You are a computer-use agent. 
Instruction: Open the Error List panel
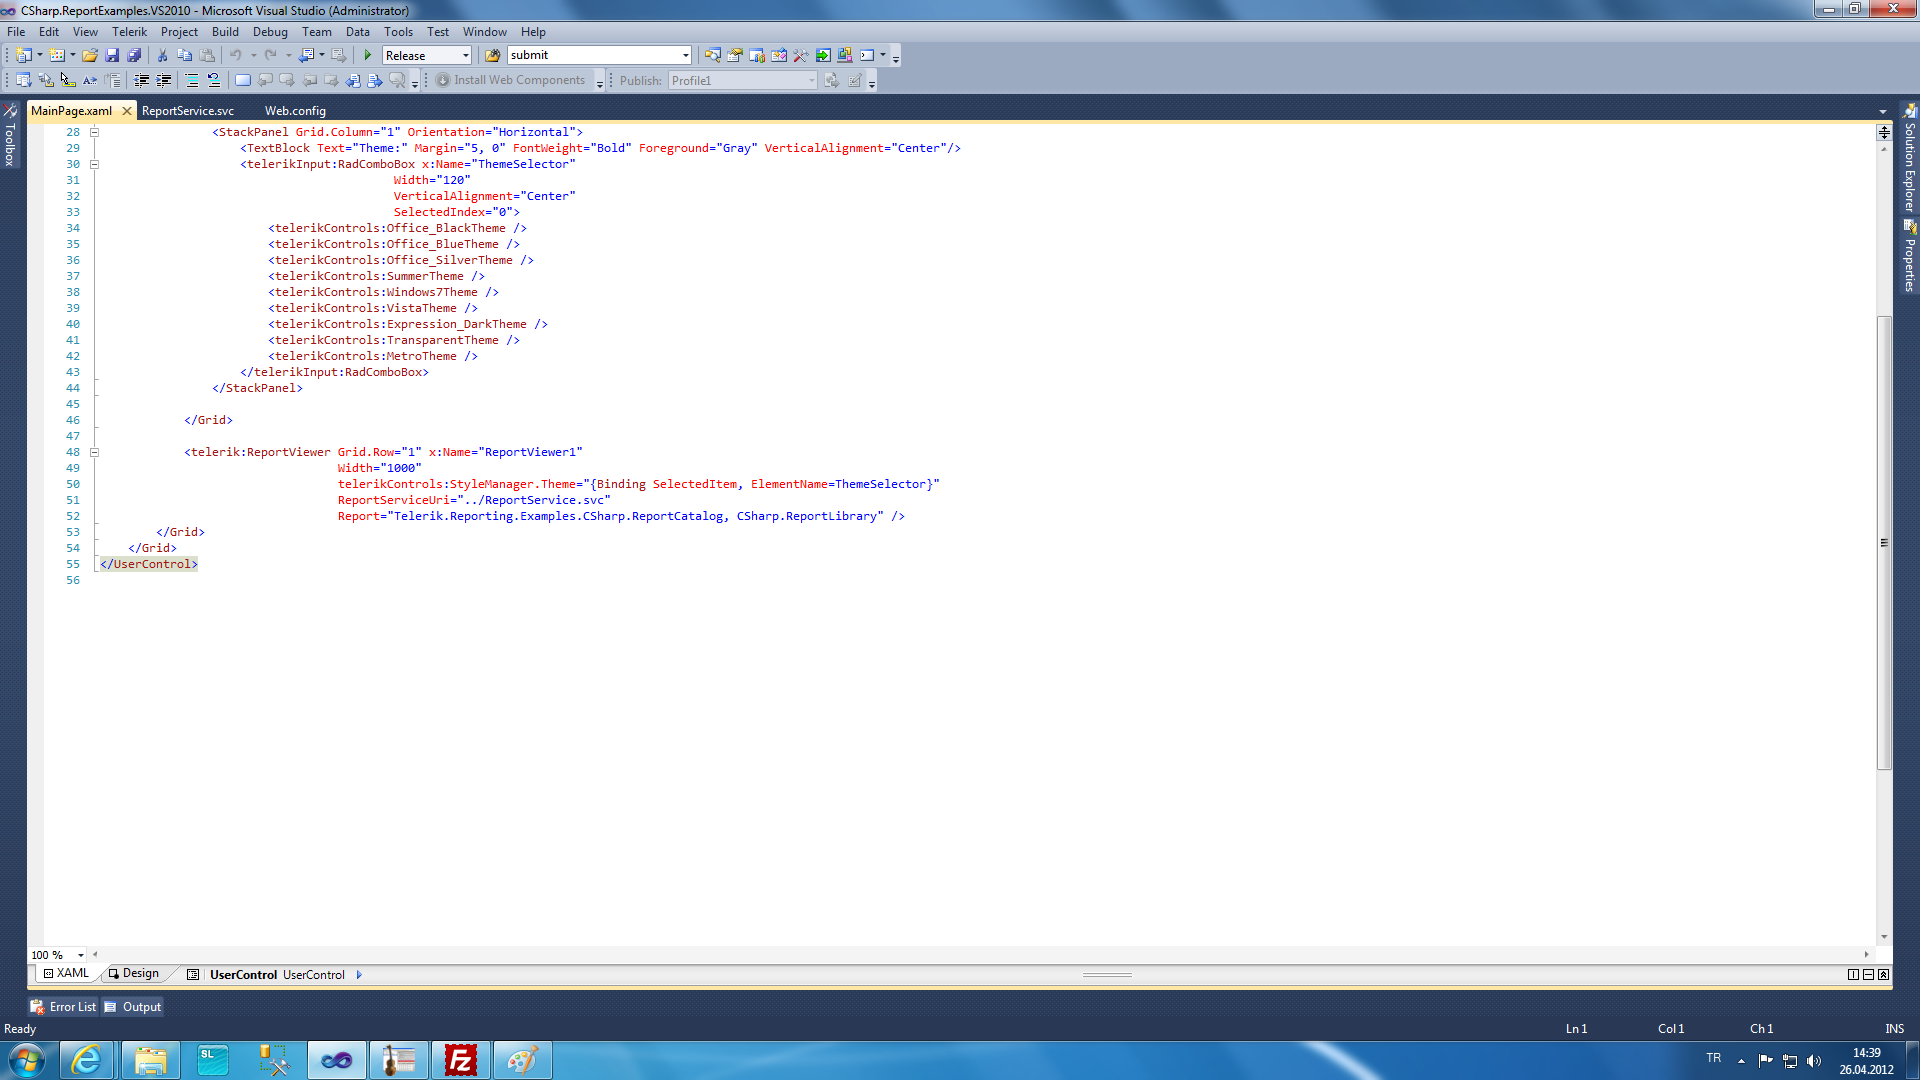[x=65, y=1007]
